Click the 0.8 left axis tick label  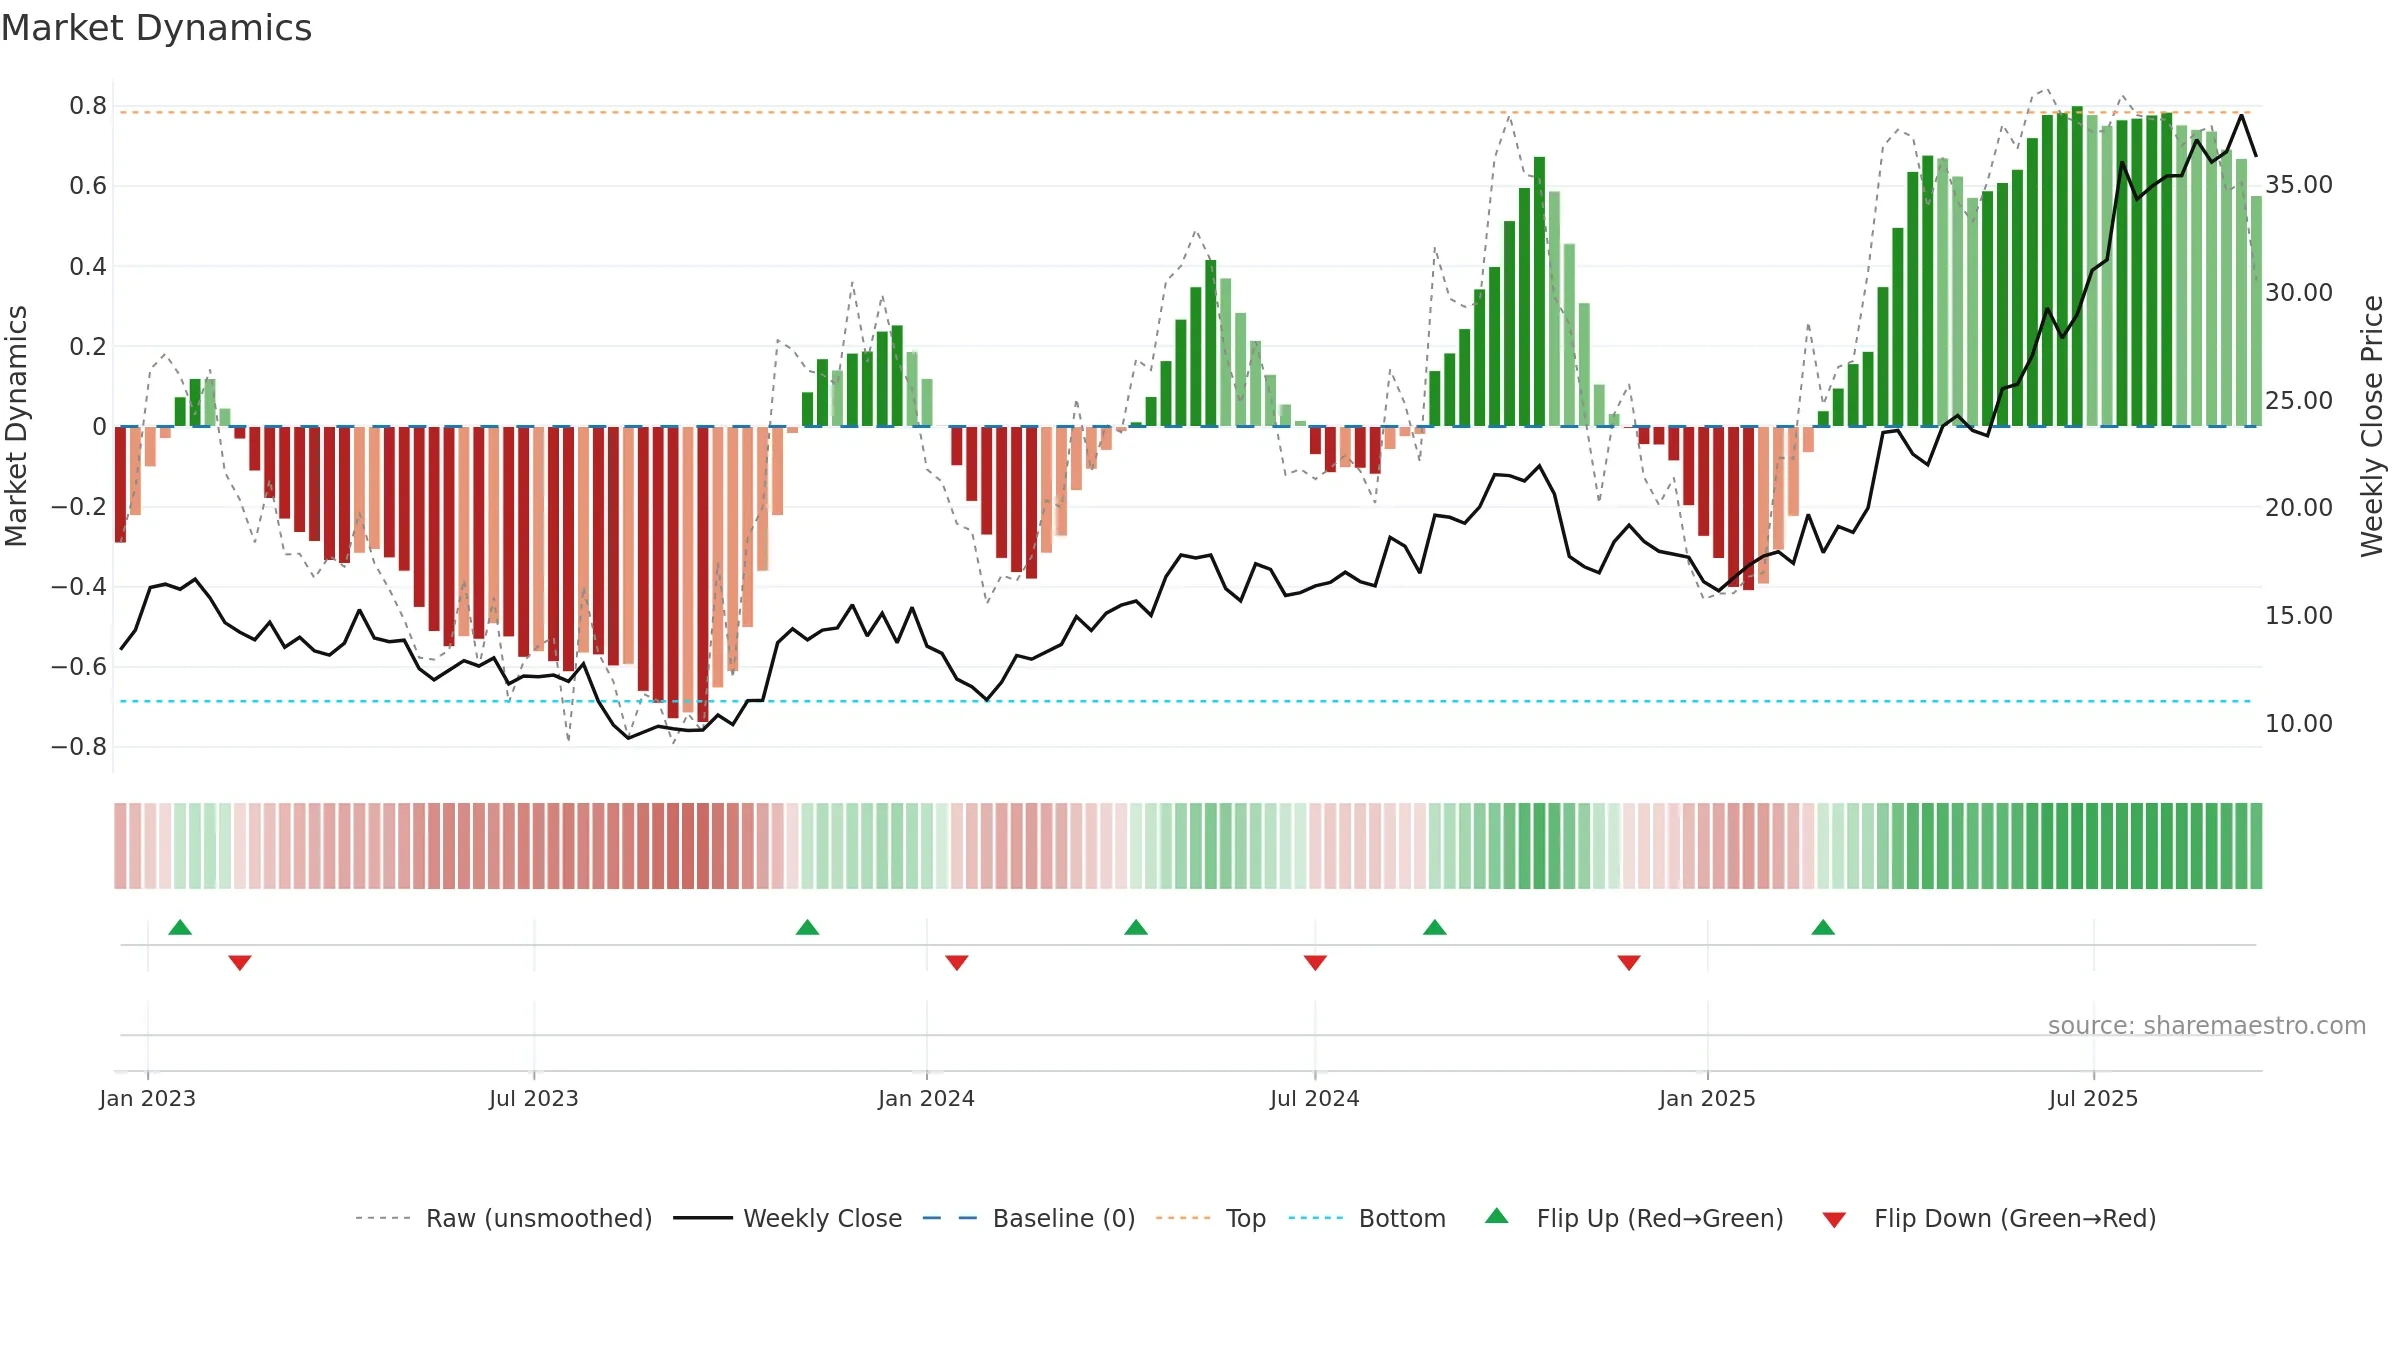click(x=88, y=106)
